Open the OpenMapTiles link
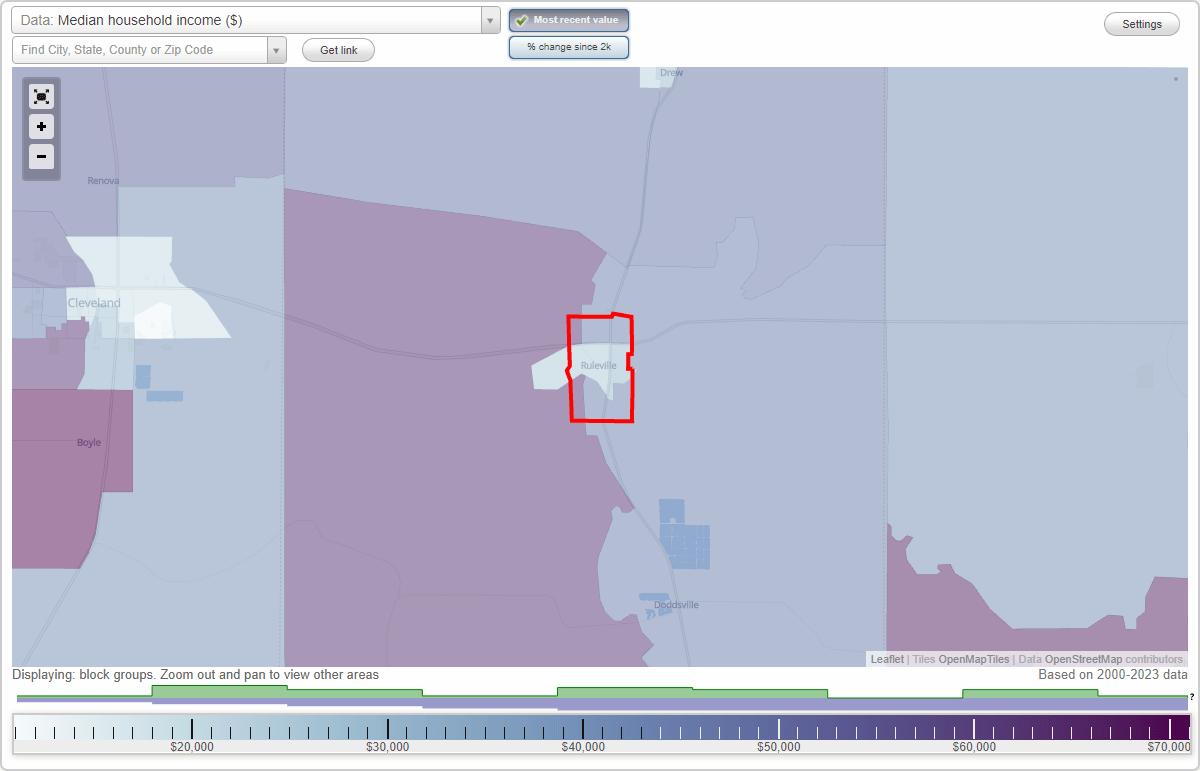This screenshot has height=771, width=1200. (975, 659)
